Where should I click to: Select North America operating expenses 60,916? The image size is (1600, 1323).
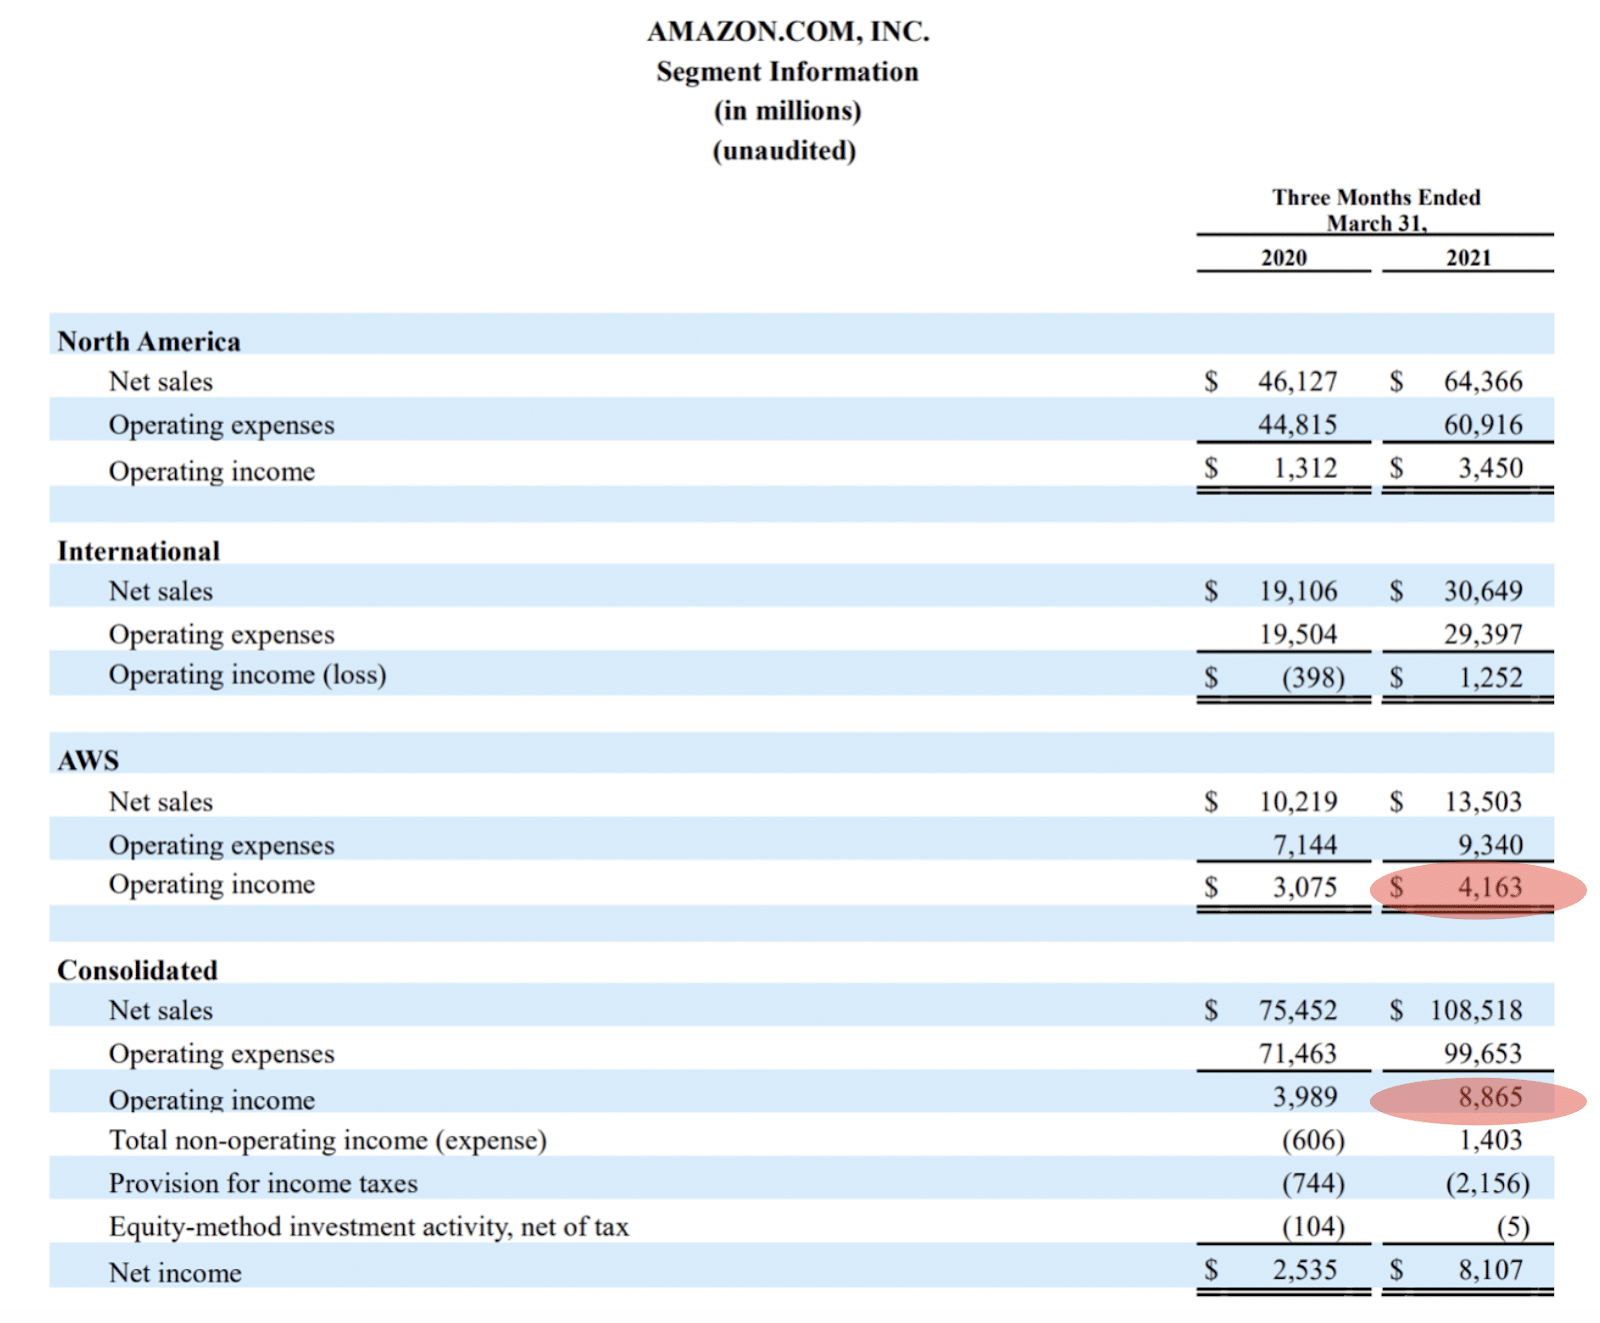point(1483,425)
